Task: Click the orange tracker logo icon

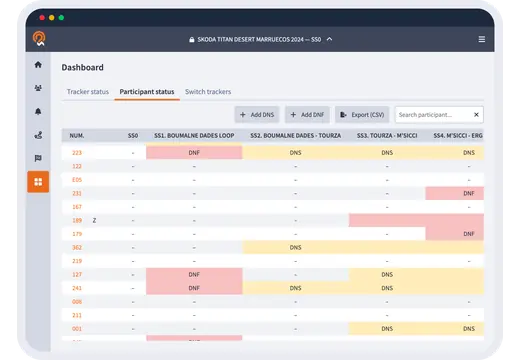Action: (39, 39)
